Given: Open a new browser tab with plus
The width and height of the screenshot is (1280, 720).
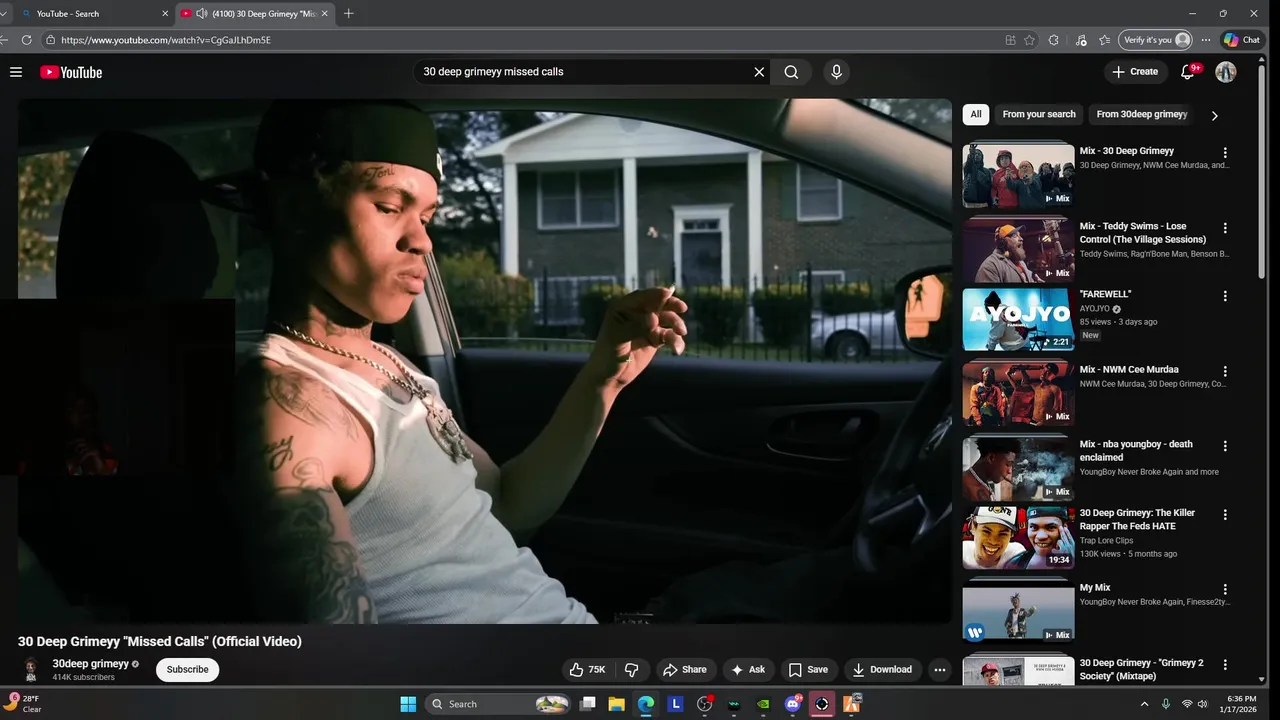Looking at the screenshot, I should click(348, 14).
